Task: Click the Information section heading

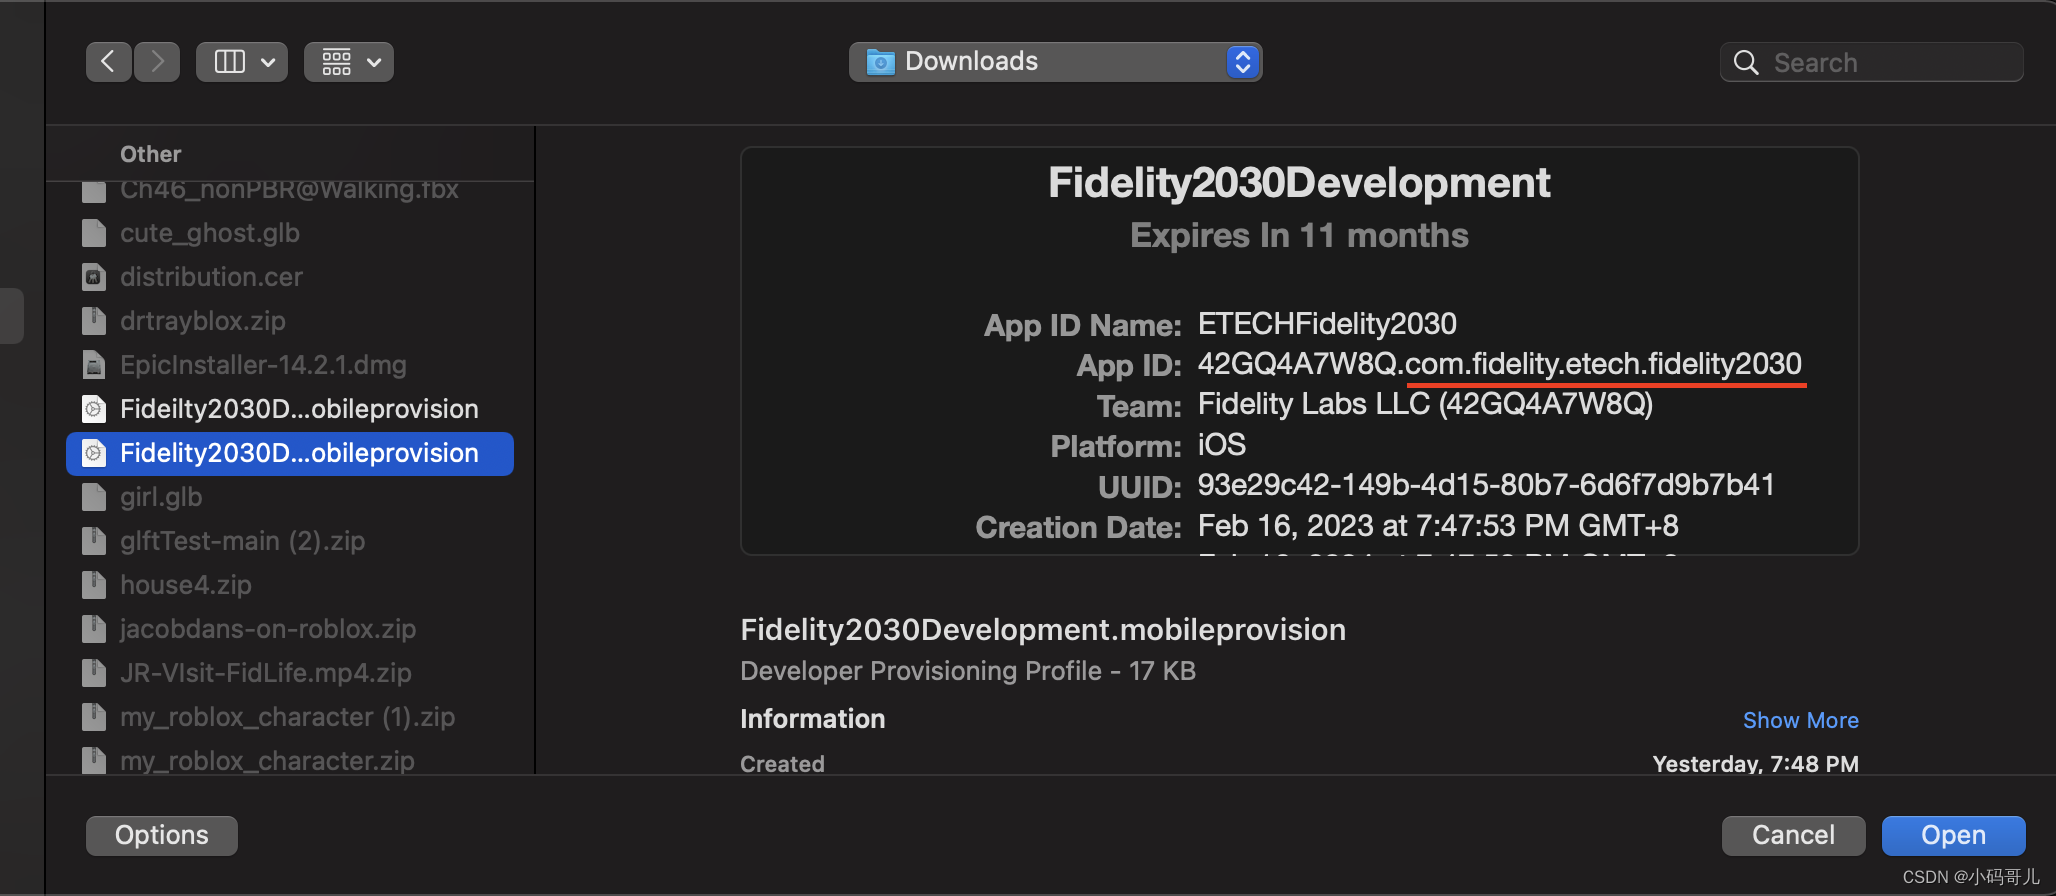Action: pyautogui.click(x=813, y=719)
